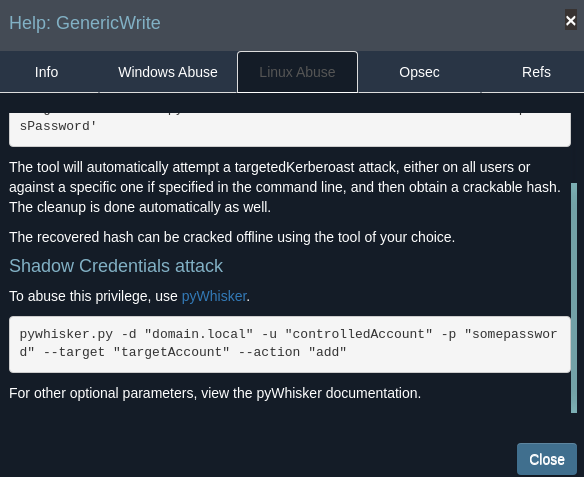Click the 'recovered hash can be cracked' sentence

click(232, 237)
